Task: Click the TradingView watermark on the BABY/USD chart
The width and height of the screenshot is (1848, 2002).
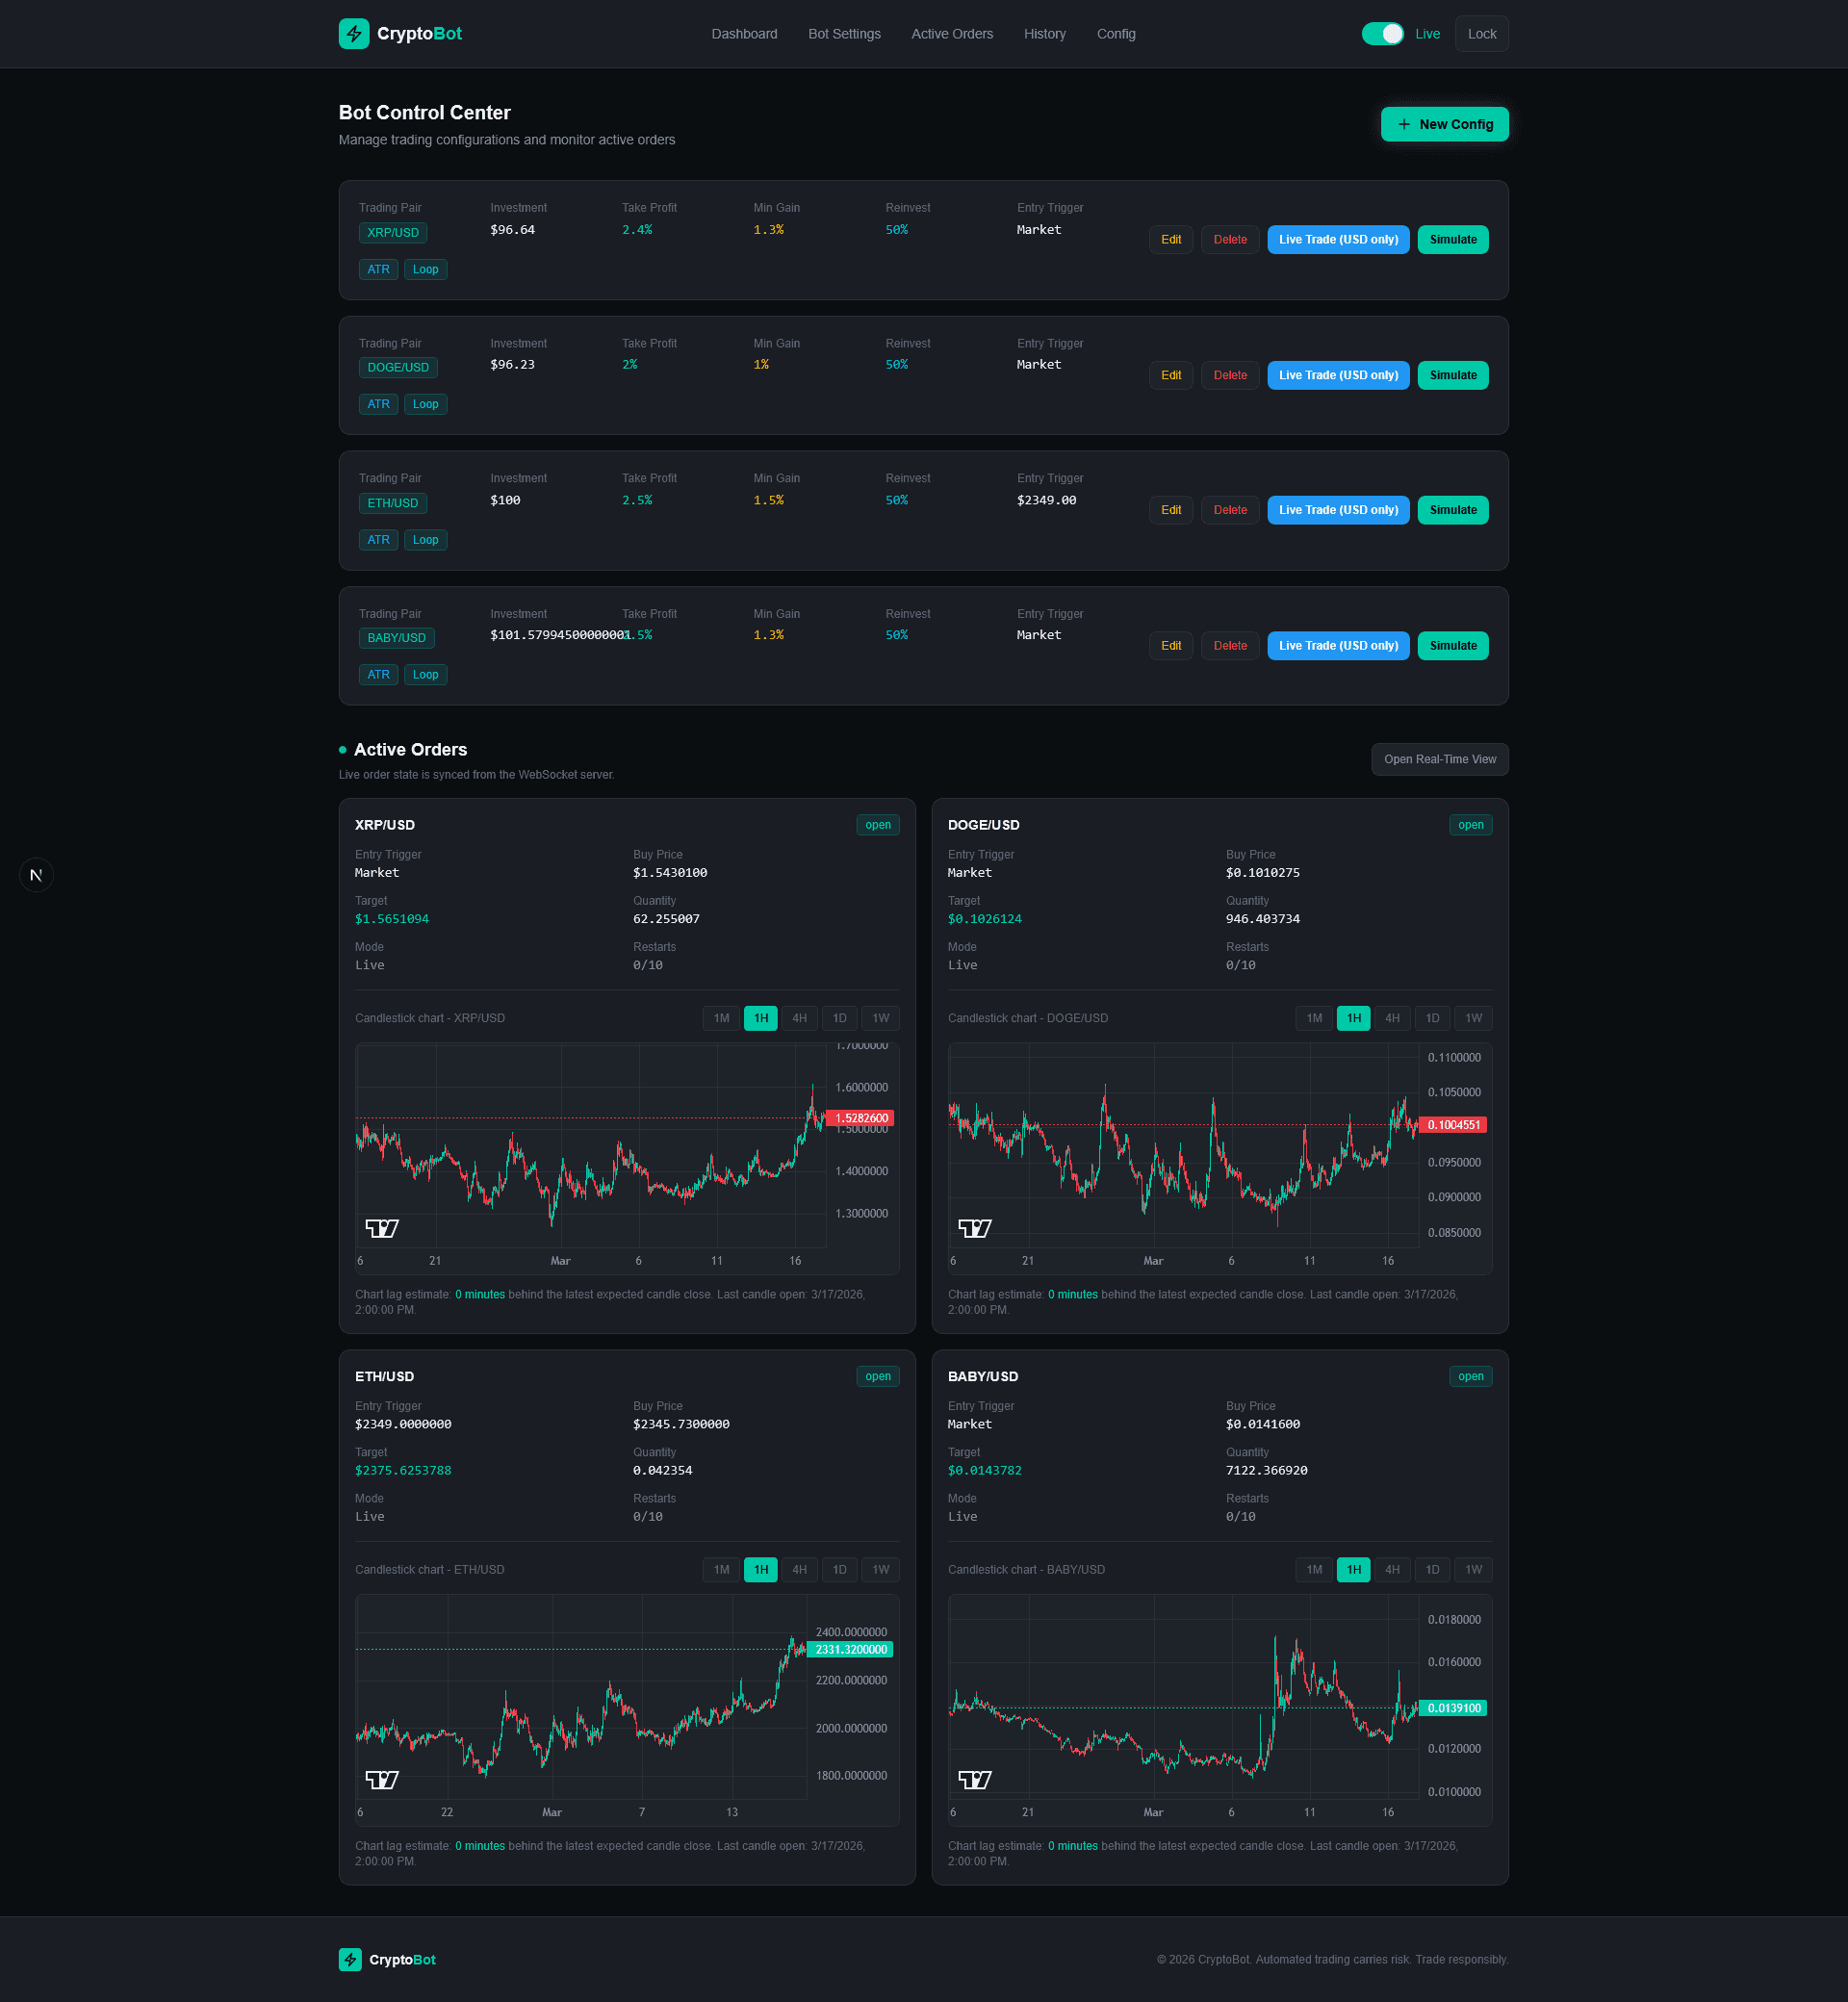Action: pyautogui.click(x=976, y=1779)
